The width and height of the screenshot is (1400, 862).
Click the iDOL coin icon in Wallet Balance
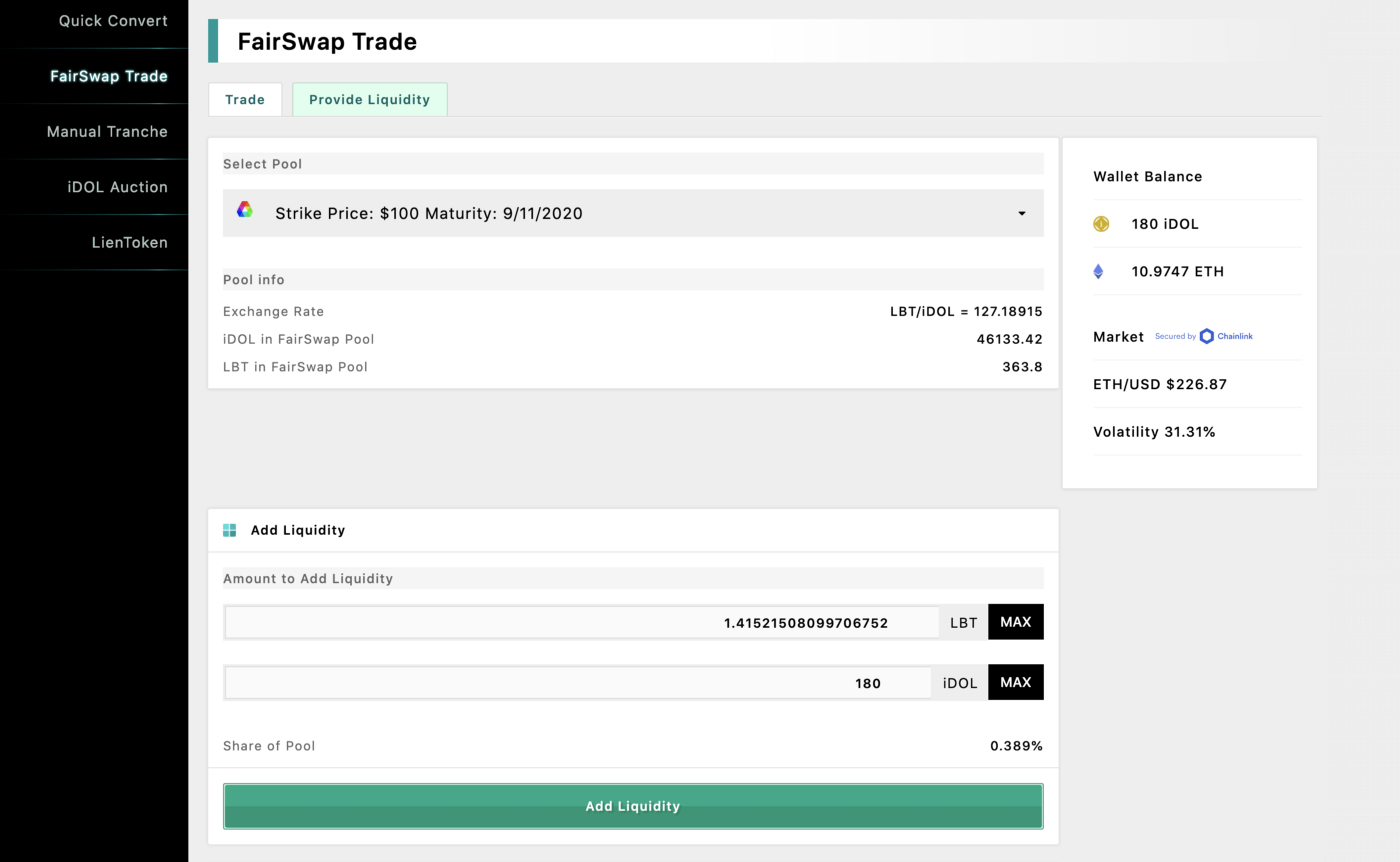pos(1101,224)
